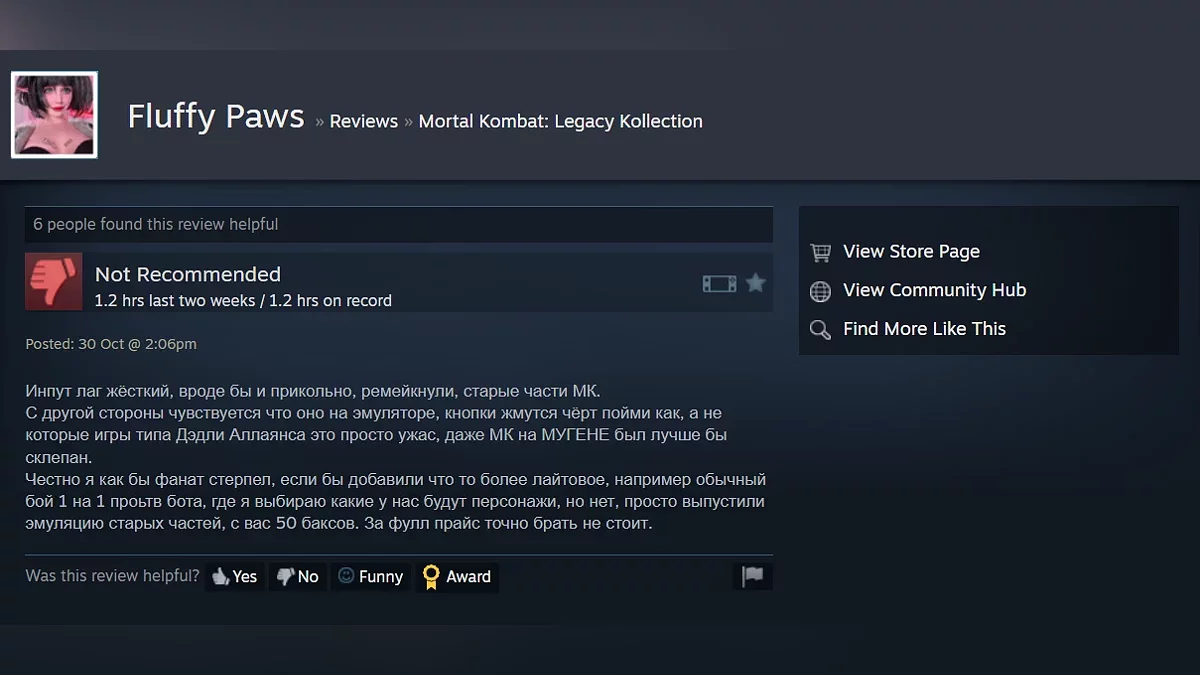Report the review with the flag icon

[752, 576]
